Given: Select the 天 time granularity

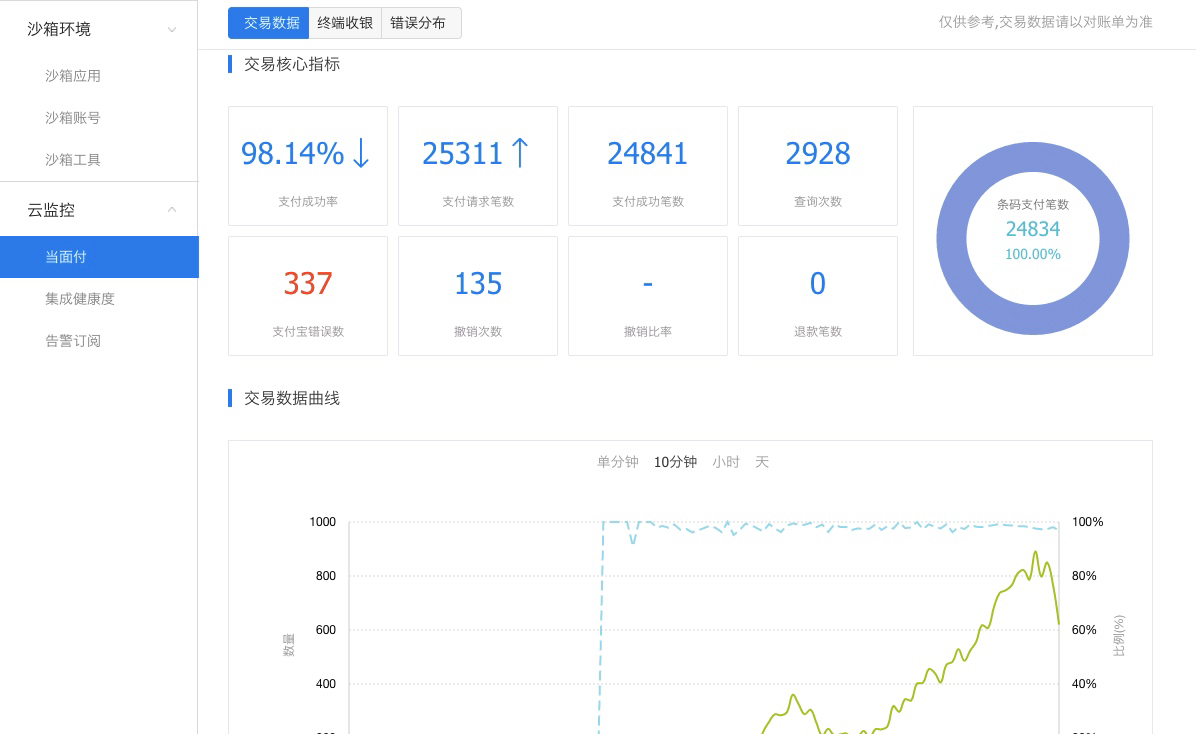Looking at the screenshot, I should click(x=762, y=462).
